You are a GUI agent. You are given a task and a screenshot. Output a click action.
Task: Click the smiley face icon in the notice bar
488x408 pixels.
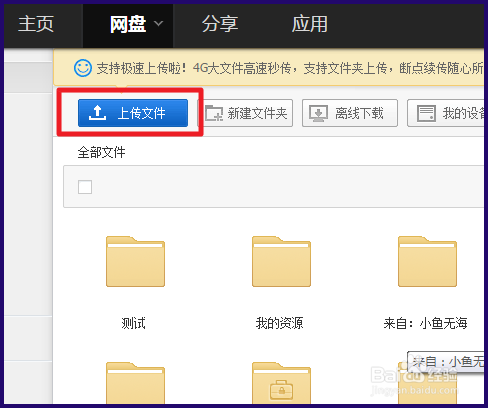click(x=83, y=68)
